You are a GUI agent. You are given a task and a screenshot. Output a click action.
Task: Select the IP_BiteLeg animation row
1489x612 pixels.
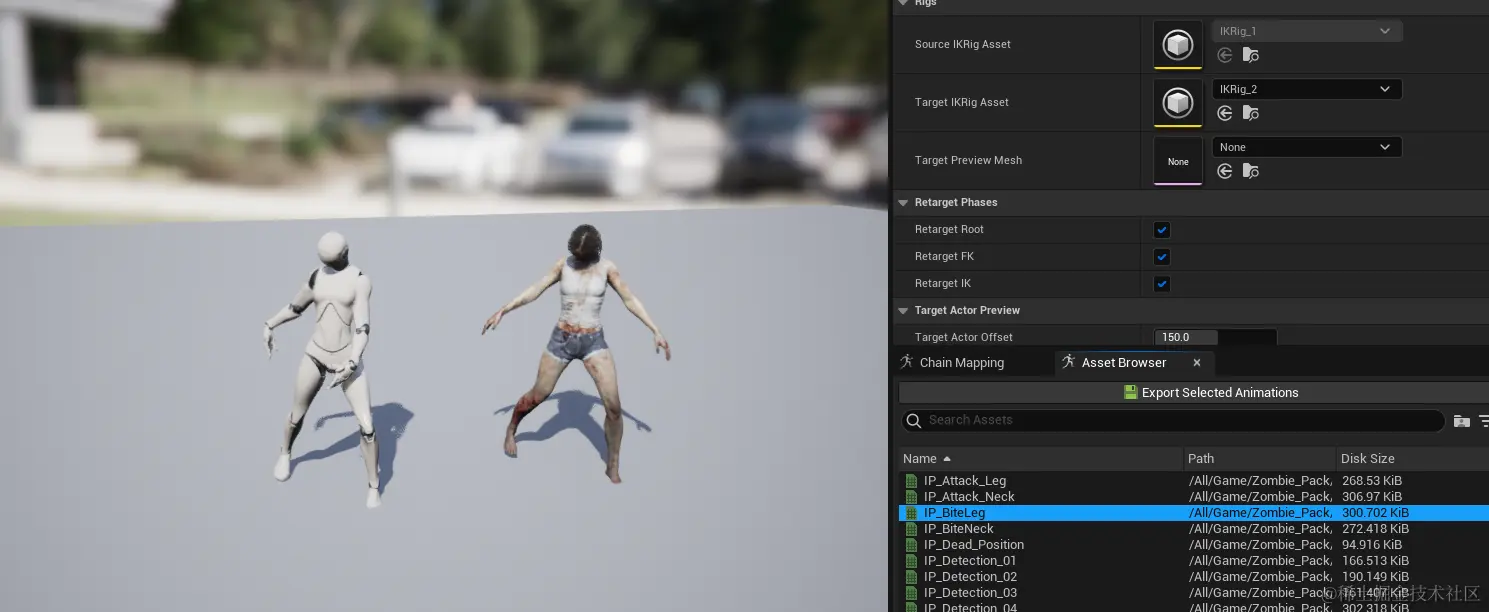(1194, 513)
